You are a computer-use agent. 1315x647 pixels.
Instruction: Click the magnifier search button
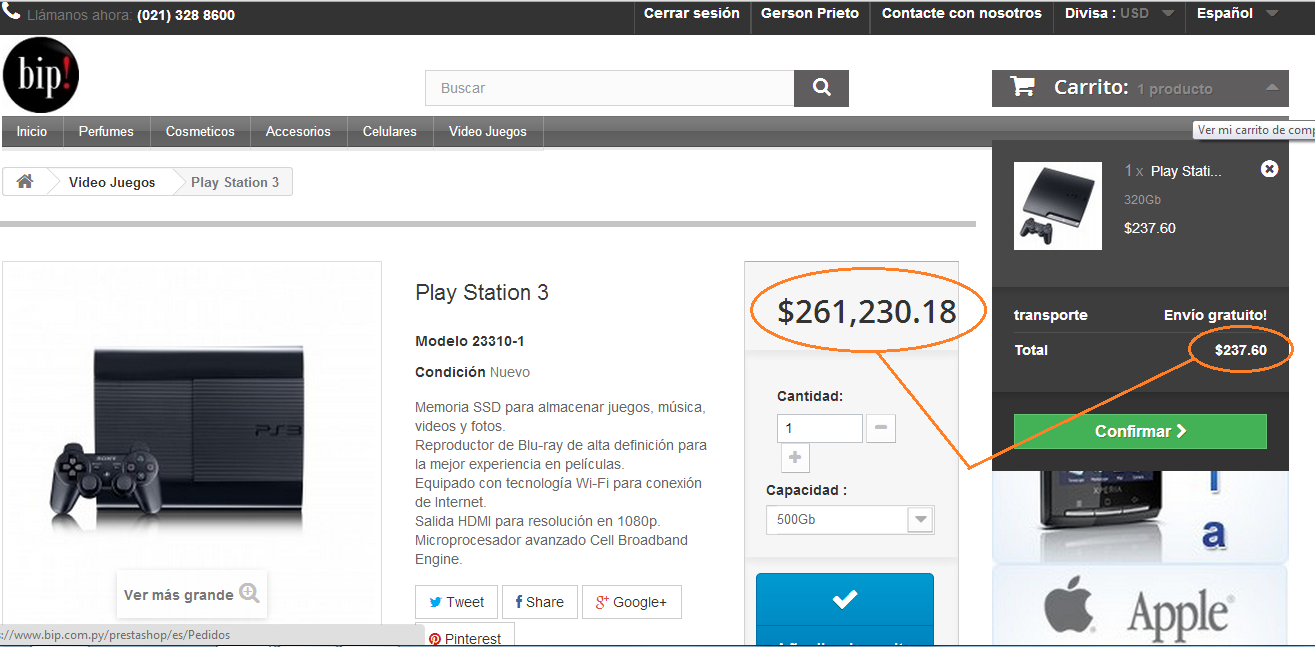821,88
